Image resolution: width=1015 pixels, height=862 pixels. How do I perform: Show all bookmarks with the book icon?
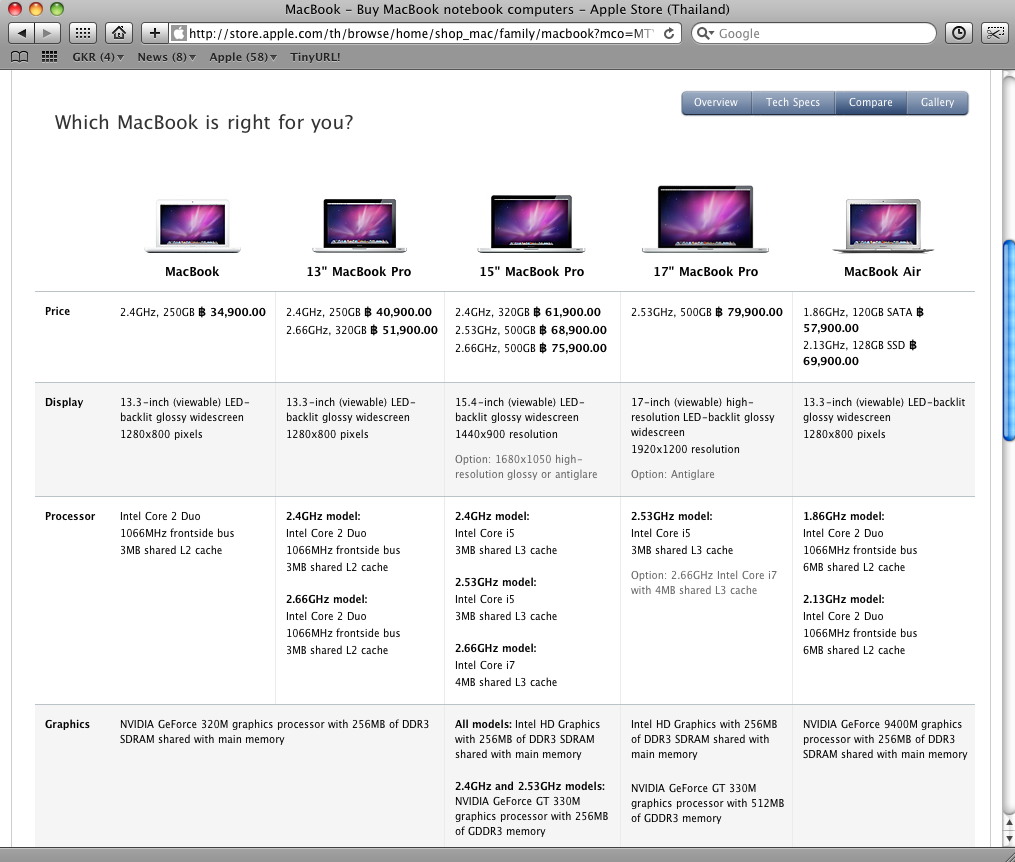[20, 57]
